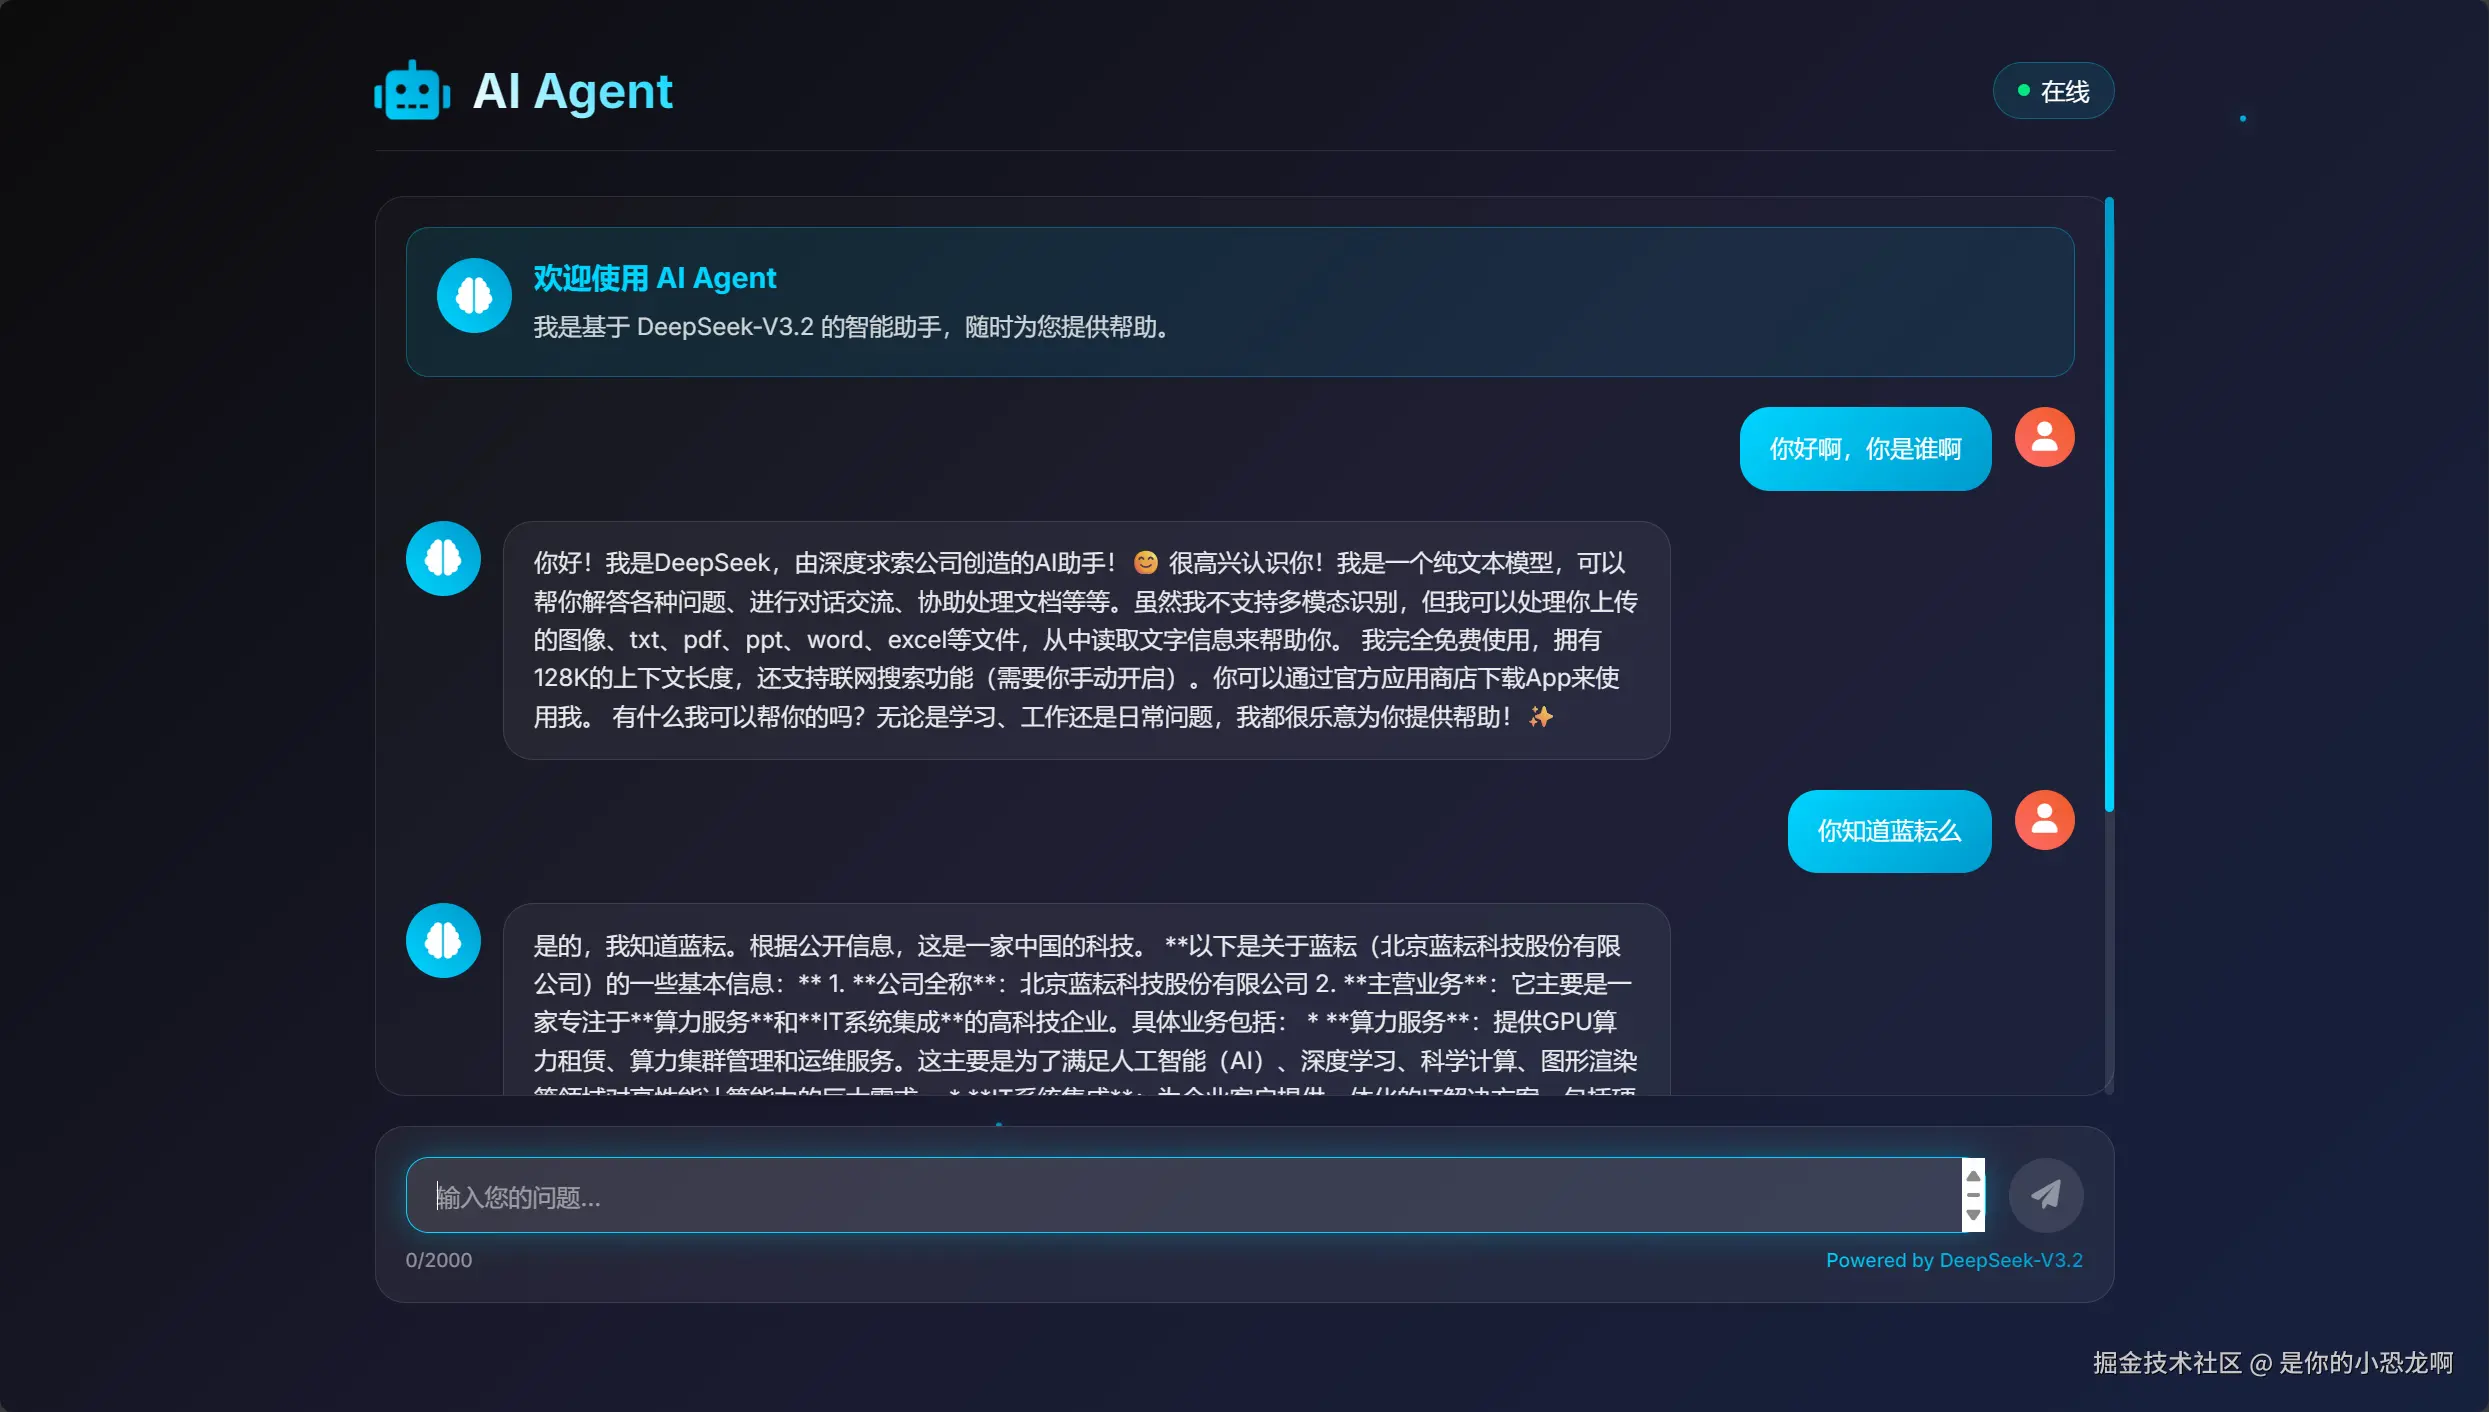Click the green online status dot
2489x1412 pixels.
(2023, 91)
